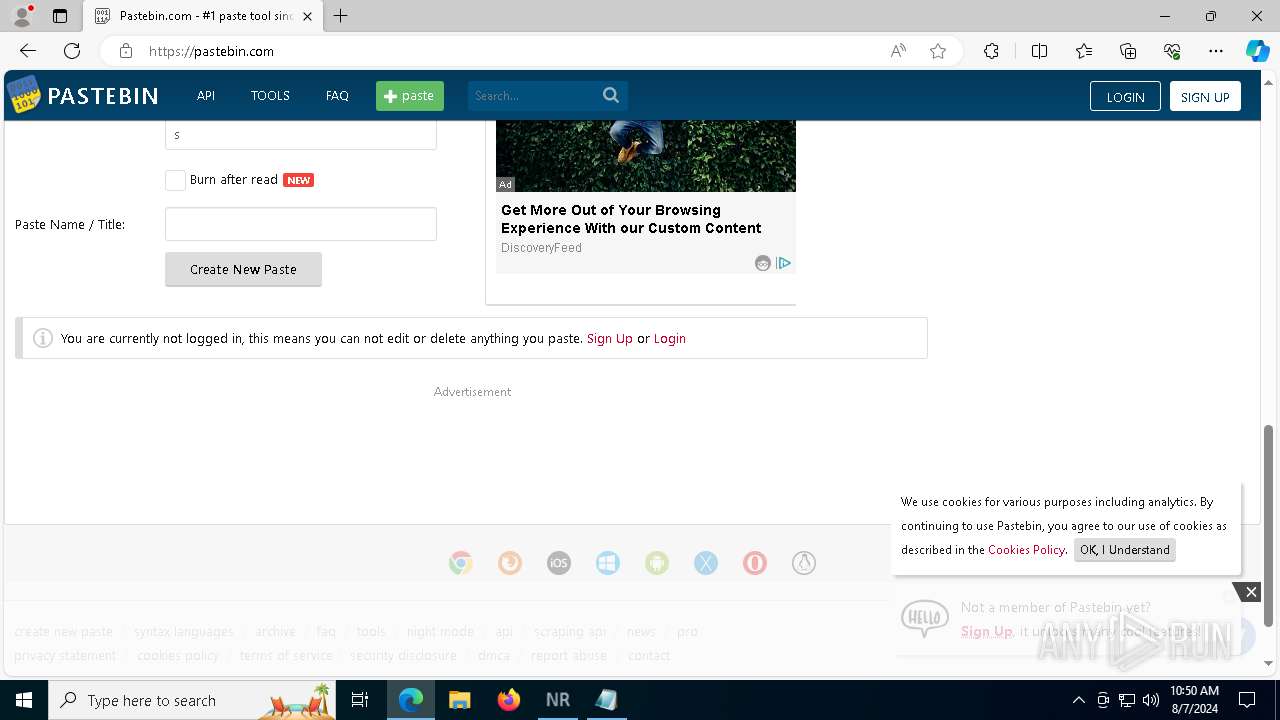Close the Pastebin.com tab
The width and height of the screenshot is (1280, 720).
click(x=309, y=16)
